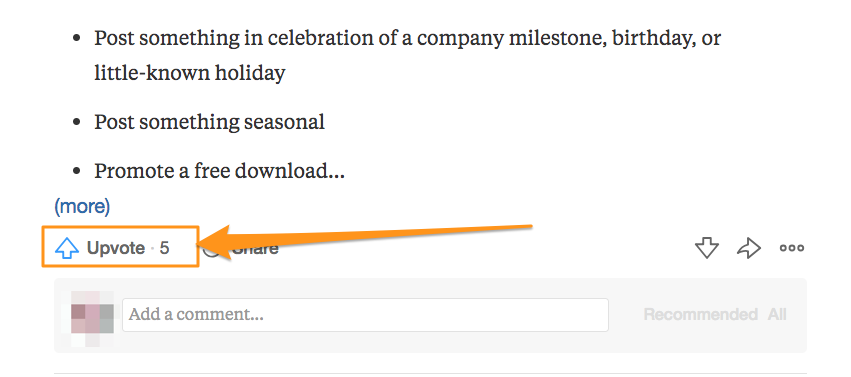Click the forward share arrow icon
This screenshot has width=851, height=377.
point(749,248)
